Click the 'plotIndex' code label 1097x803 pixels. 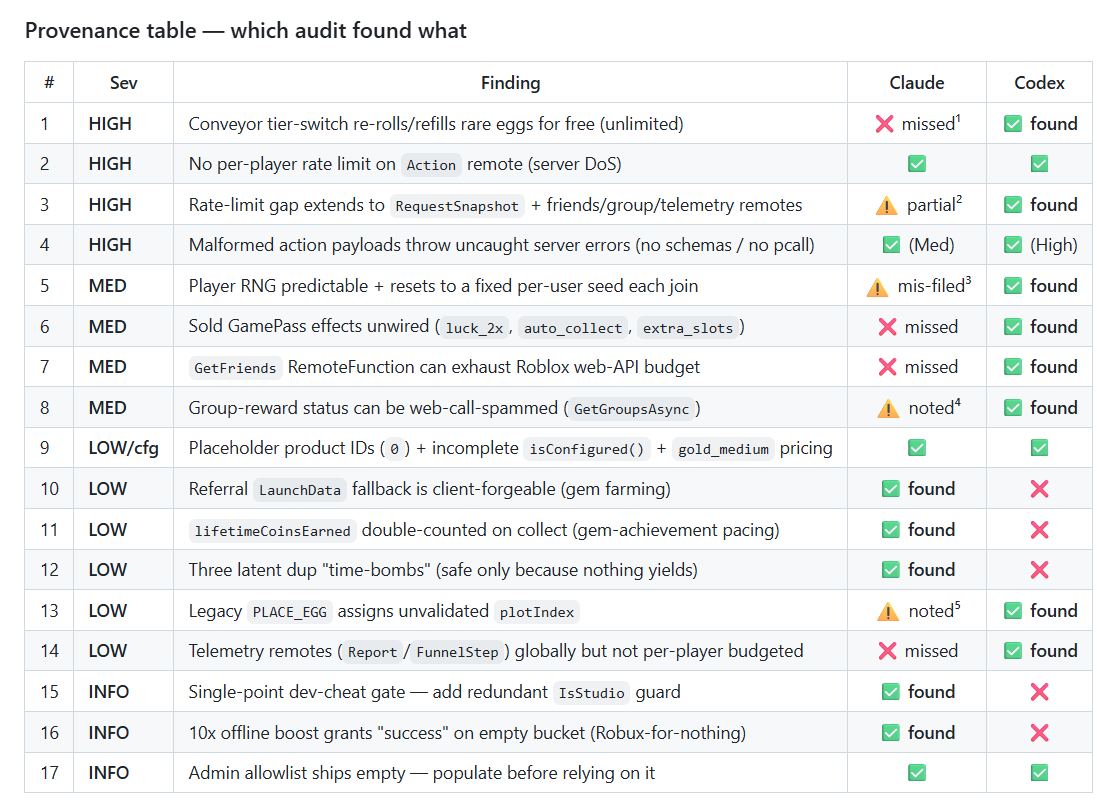537,612
